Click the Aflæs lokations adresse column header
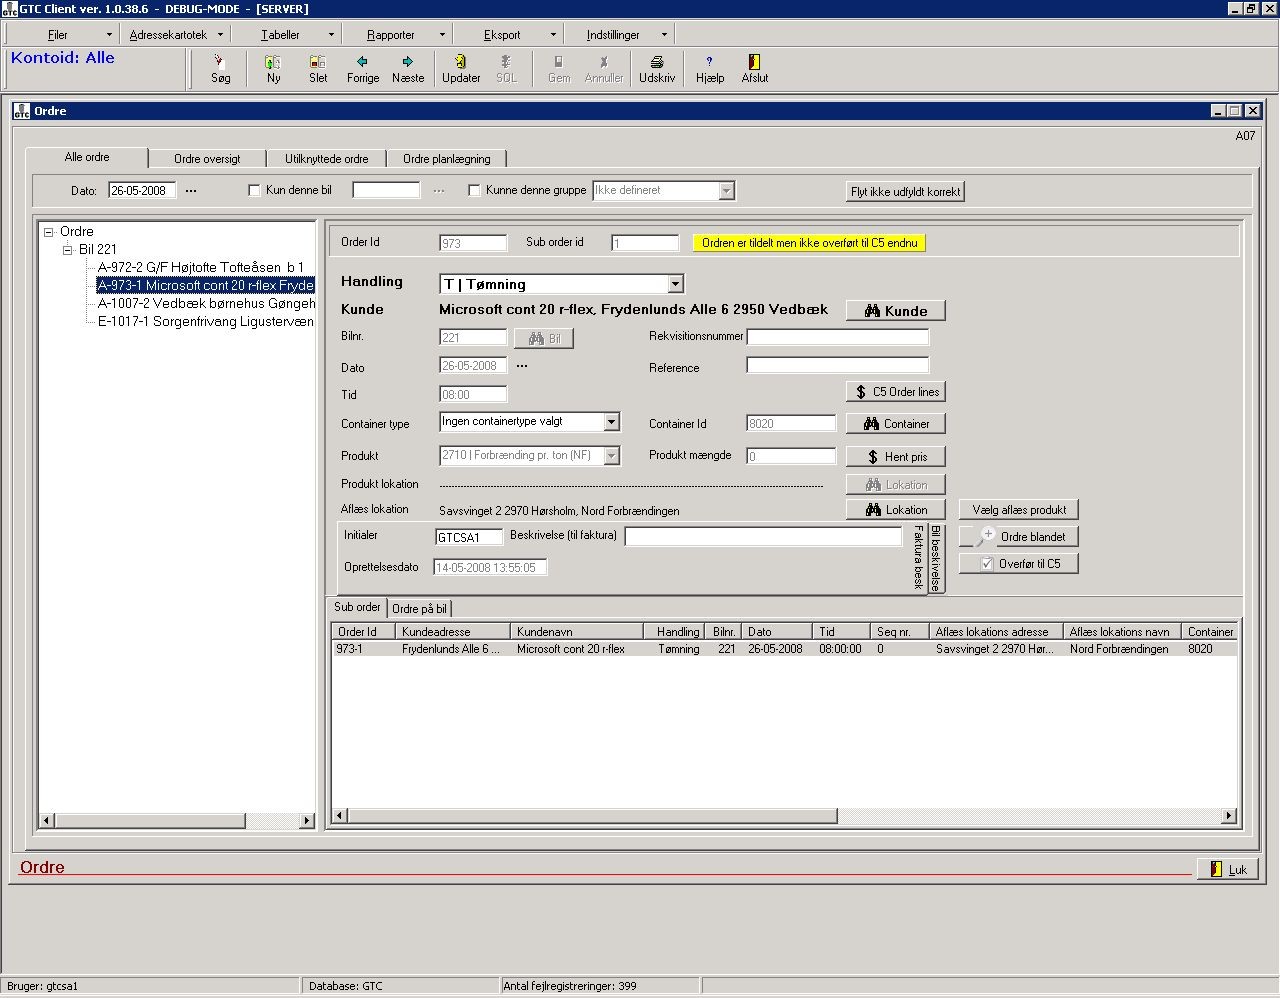 click(995, 632)
